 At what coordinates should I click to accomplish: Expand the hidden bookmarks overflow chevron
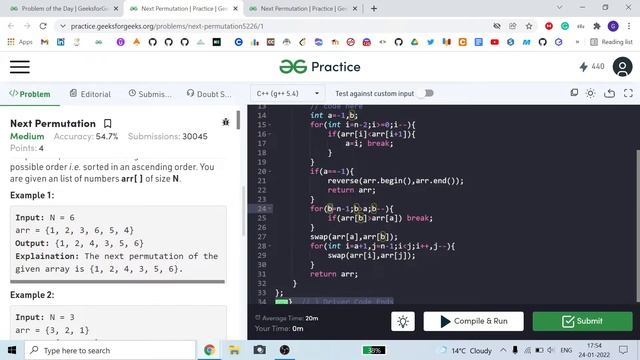tap(577, 42)
